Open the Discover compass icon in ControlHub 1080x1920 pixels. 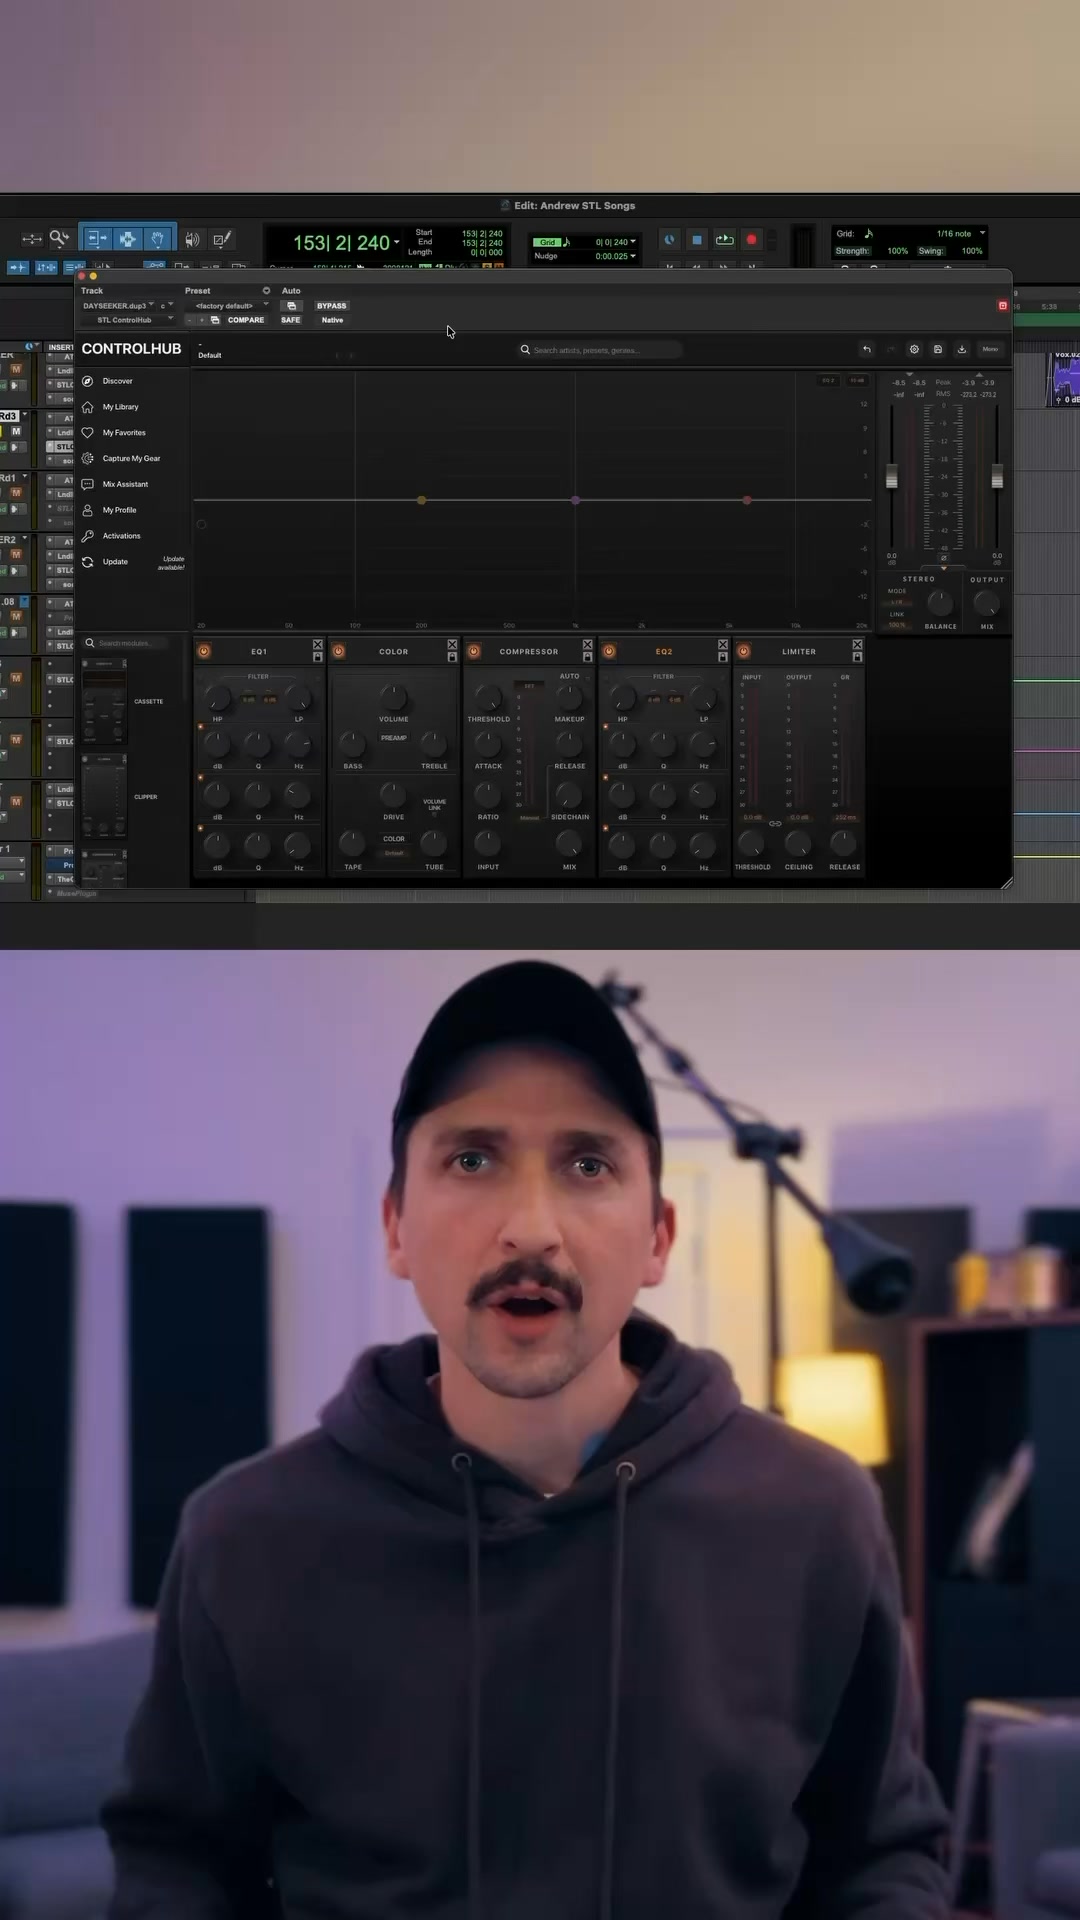pos(88,381)
